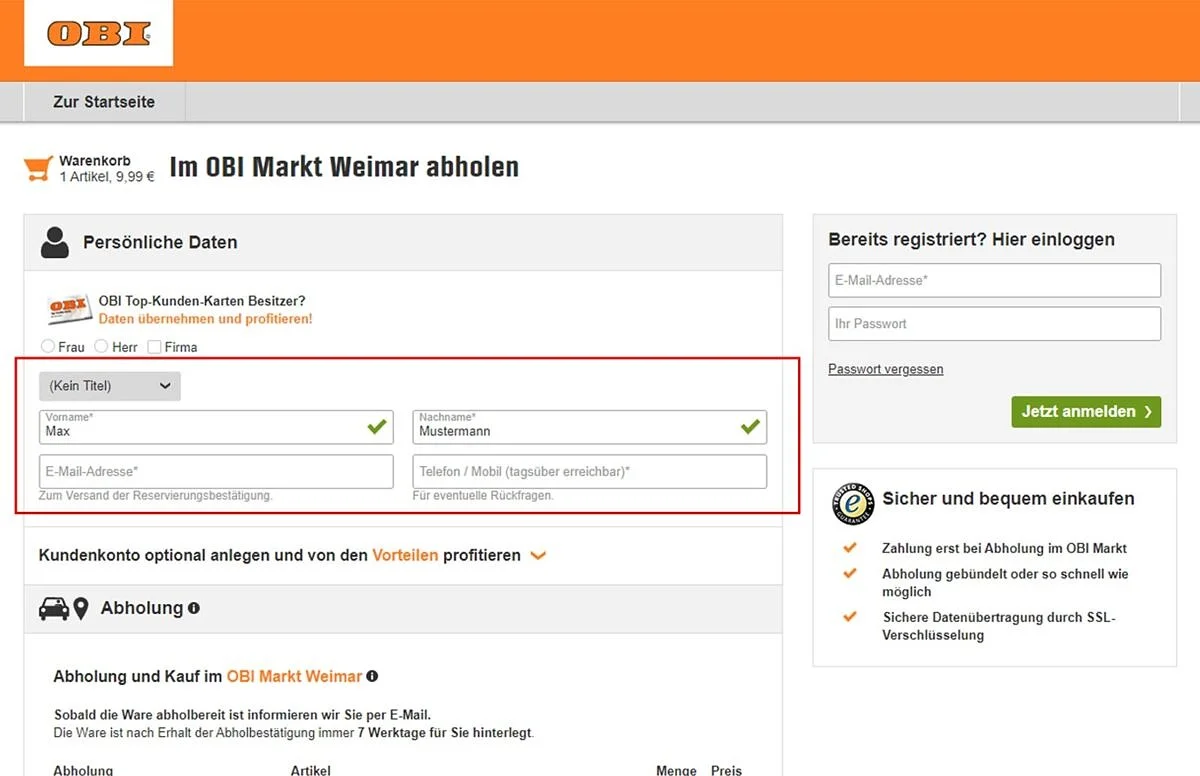Click 'Im OBI Markt Weimar abholen' heading

click(x=344, y=167)
